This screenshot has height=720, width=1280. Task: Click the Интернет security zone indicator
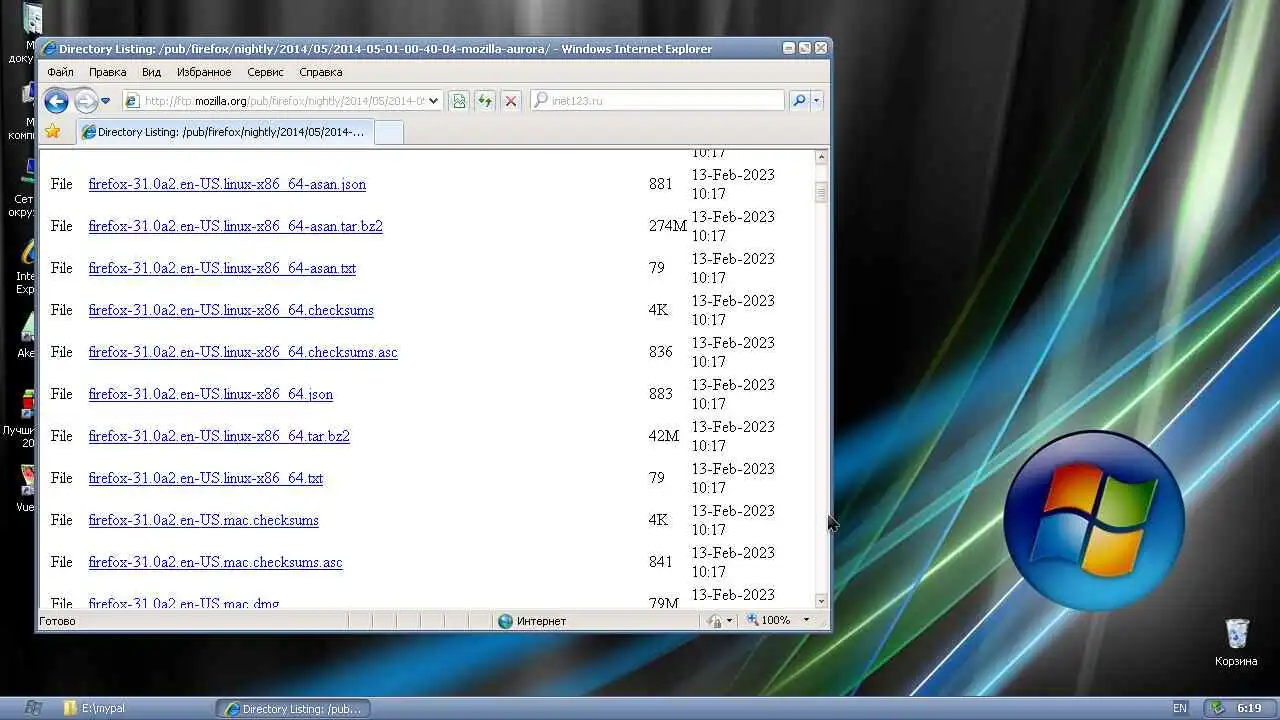[532, 621]
